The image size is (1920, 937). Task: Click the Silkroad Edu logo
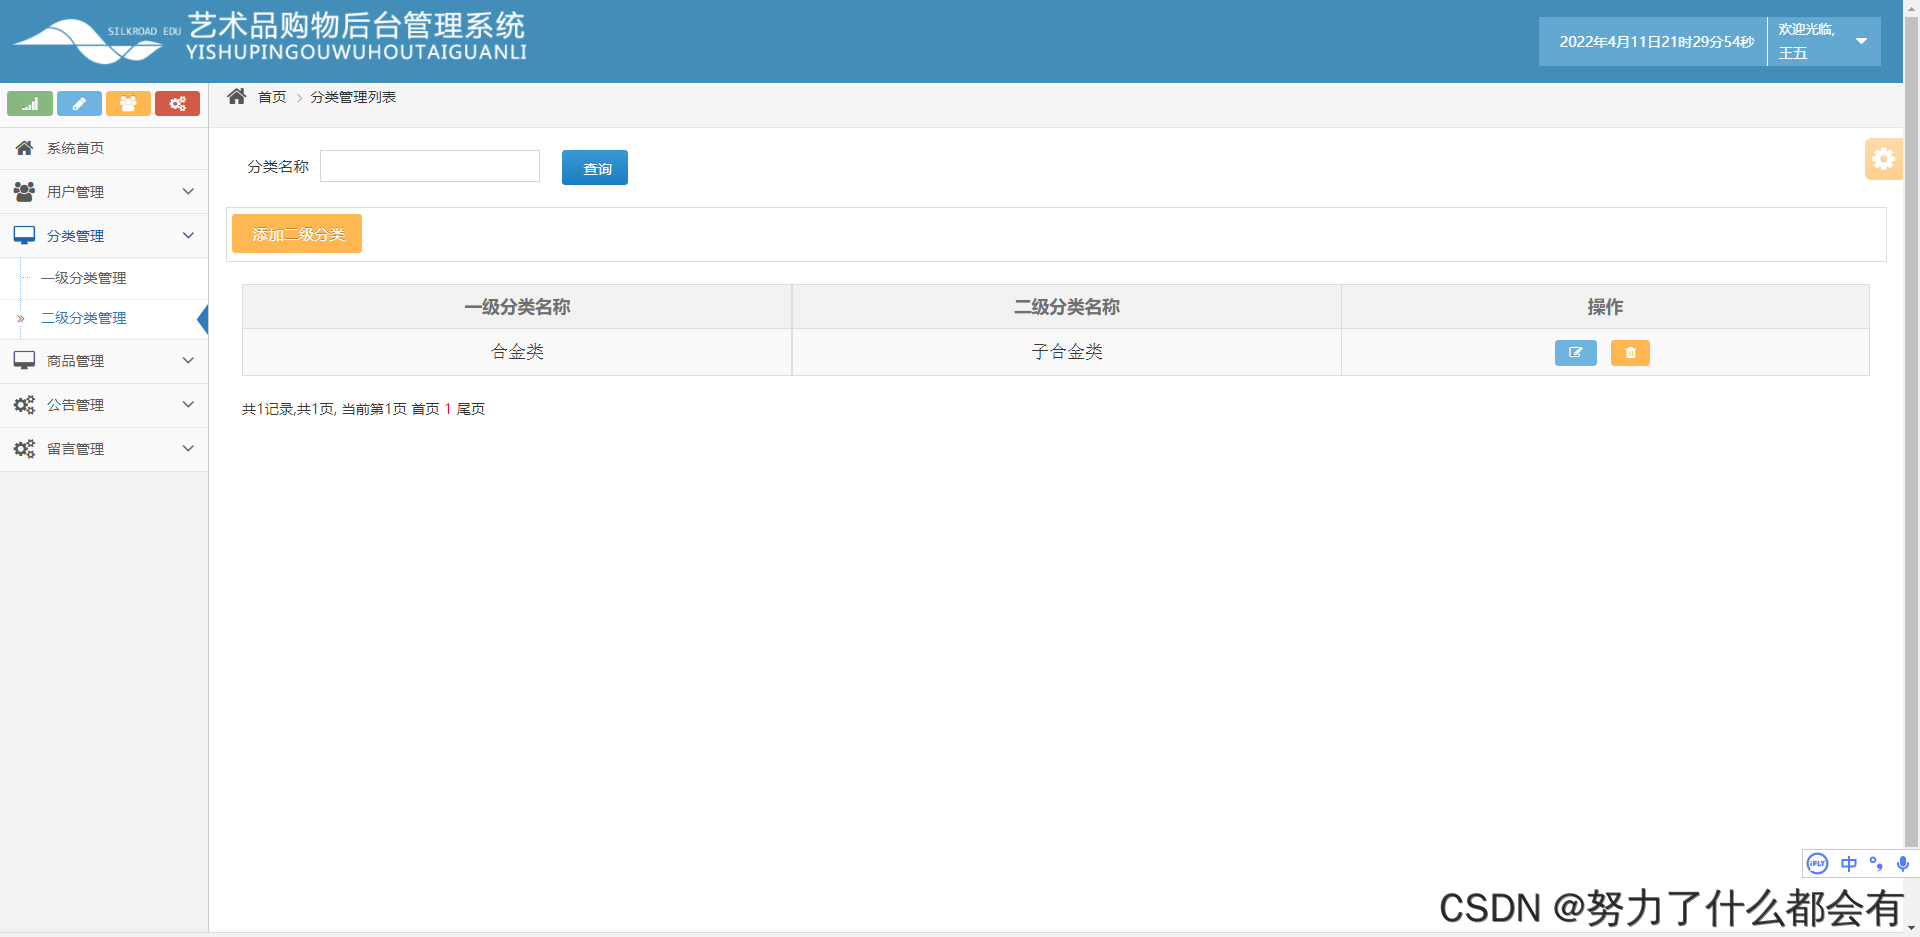click(95, 40)
